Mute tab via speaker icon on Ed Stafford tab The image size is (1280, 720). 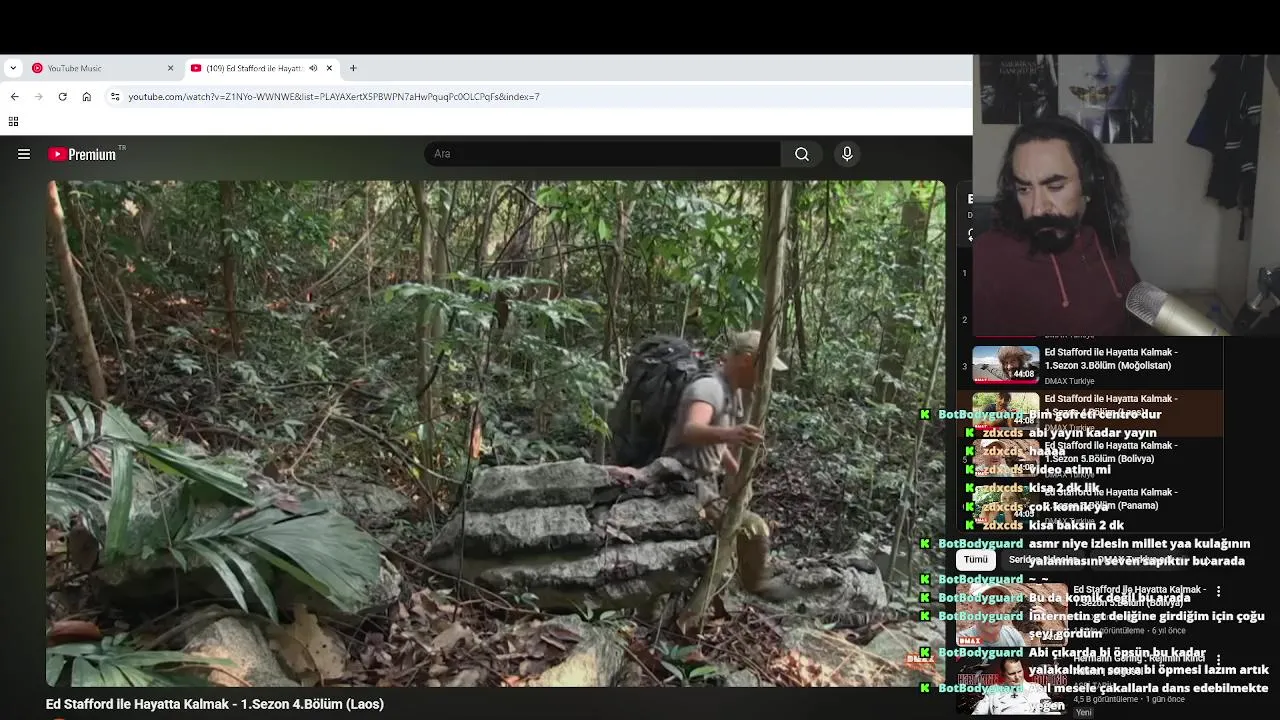313,68
